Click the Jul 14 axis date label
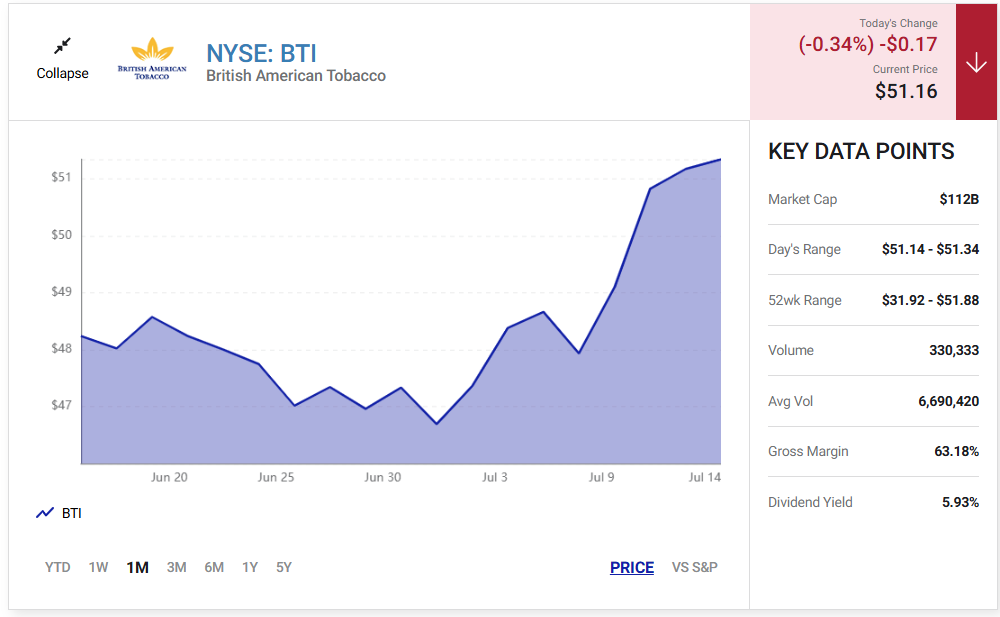Viewport: 1000px width, 617px height. coord(705,477)
